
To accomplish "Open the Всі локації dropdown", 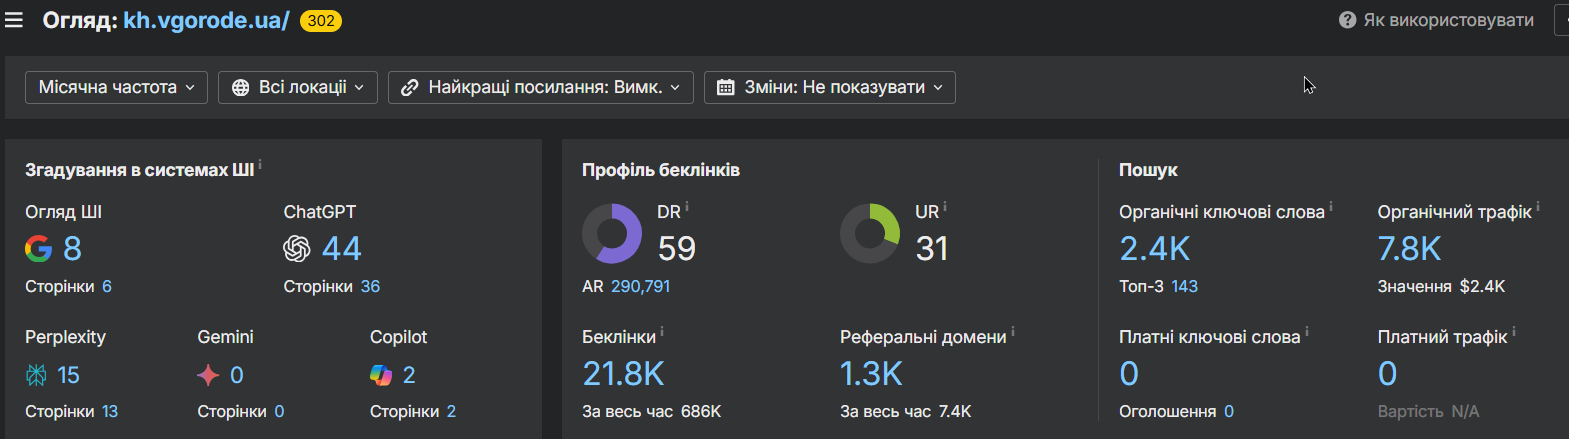I will coord(298,87).
